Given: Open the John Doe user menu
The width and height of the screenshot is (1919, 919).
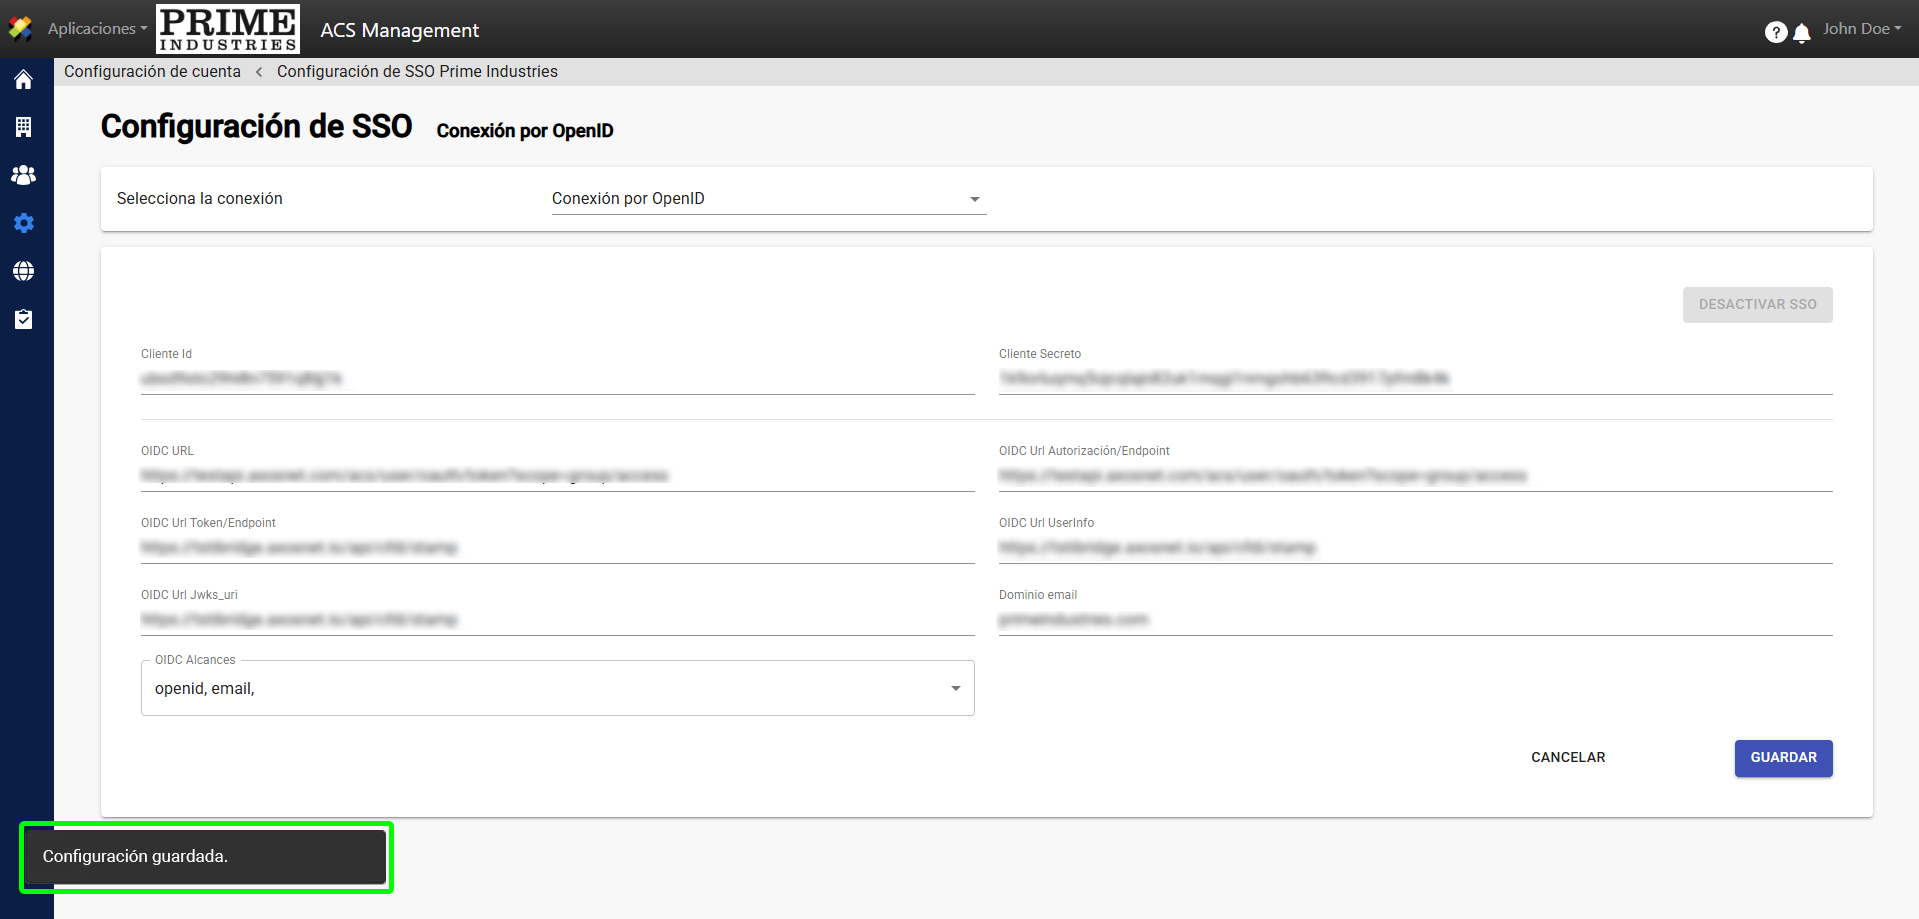Looking at the screenshot, I should click(1861, 29).
